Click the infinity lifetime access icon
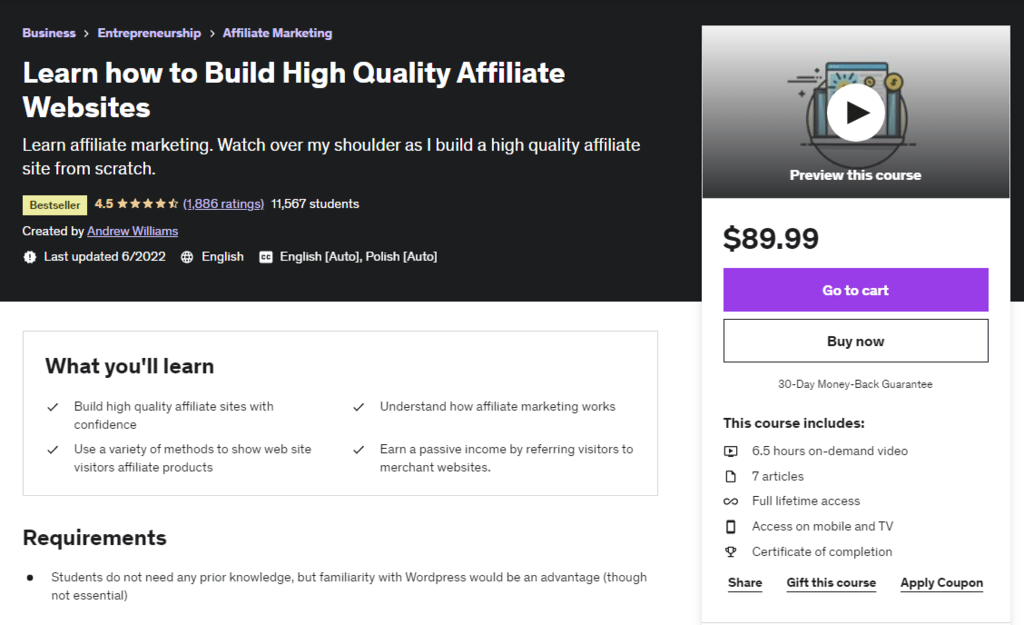Viewport: 1024px width, 625px height. tap(731, 501)
